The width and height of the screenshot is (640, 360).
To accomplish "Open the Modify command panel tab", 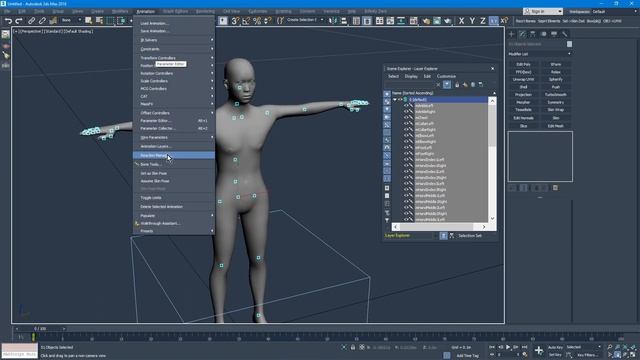I will click(x=522, y=34).
